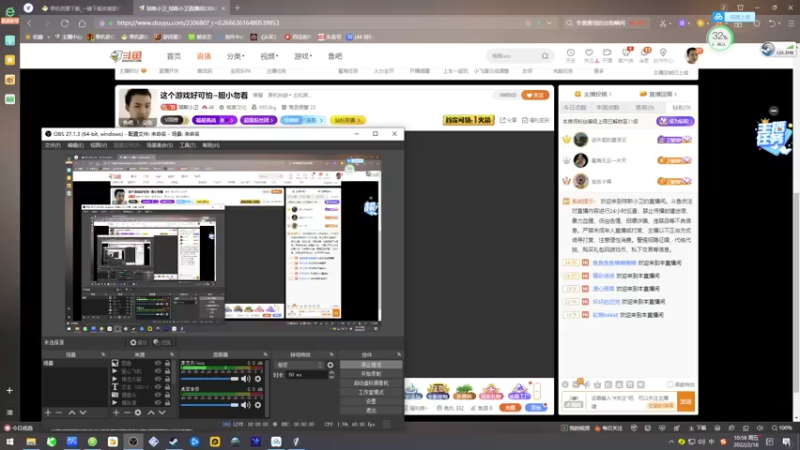Toggle visibility eye of 文本 (GDI+) source
The height and width of the screenshot is (450, 800).
coord(158,387)
